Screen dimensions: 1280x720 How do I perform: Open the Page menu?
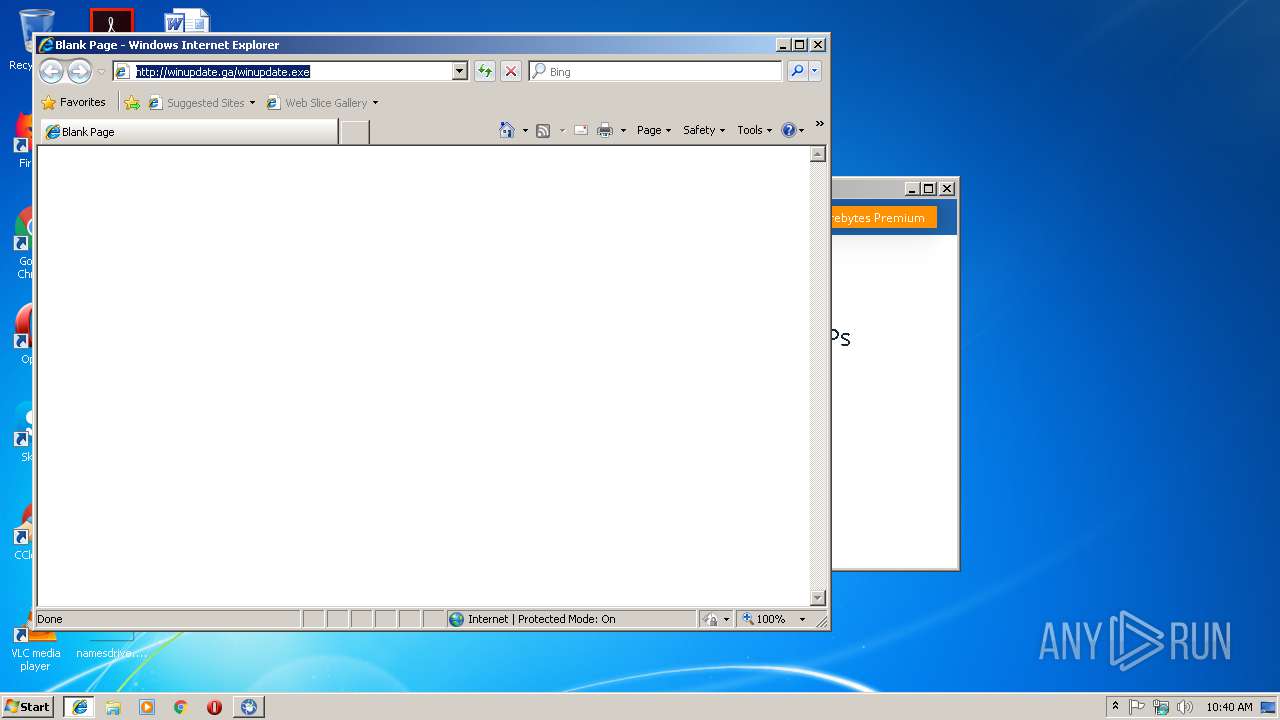point(654,130)
